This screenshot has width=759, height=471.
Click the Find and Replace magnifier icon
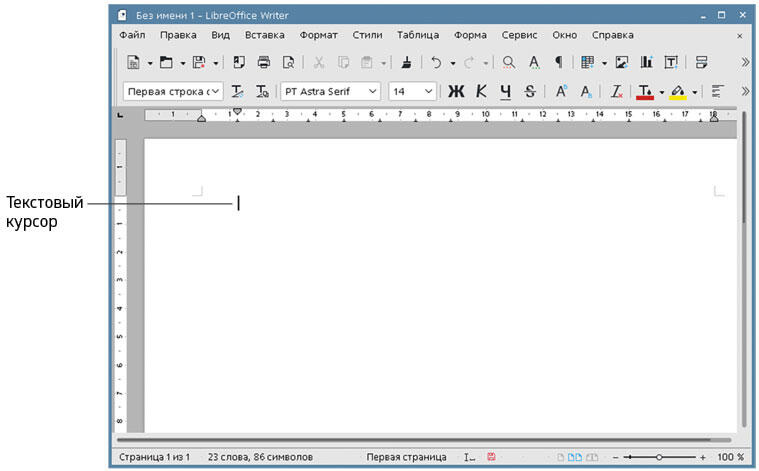click(509, 62)
